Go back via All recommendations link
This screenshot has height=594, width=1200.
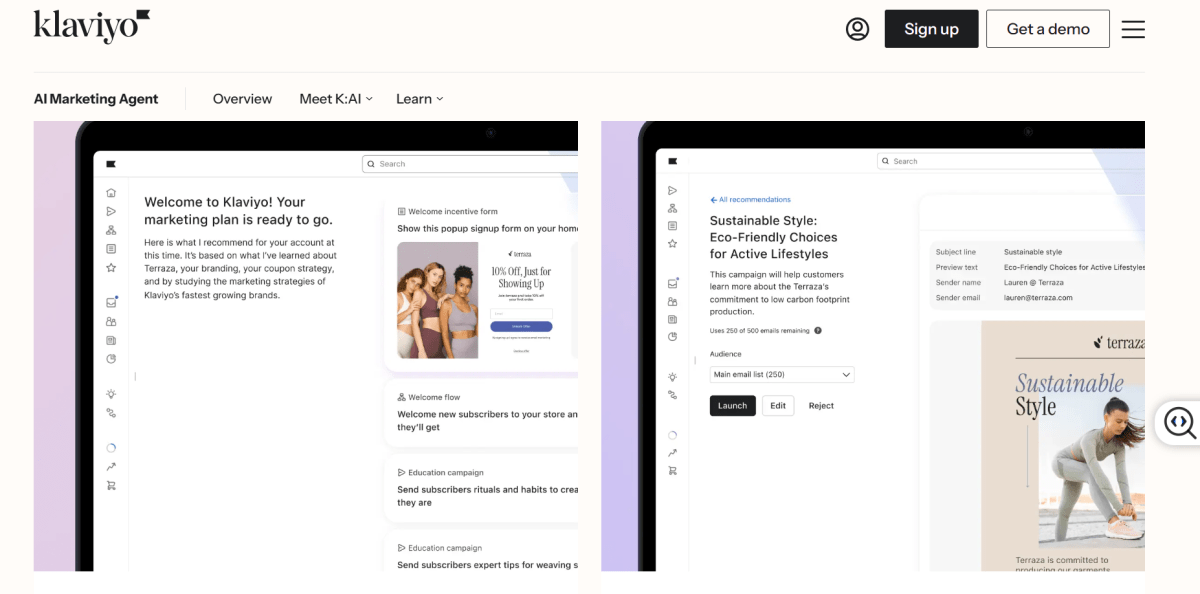click(x=750, y=200)
